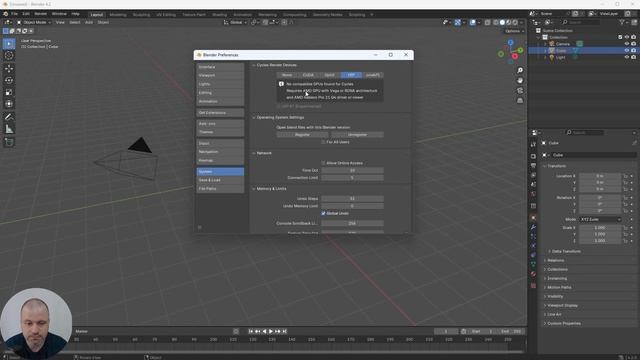Select the Move tool
640x360 pixels.
click(9, 68)
